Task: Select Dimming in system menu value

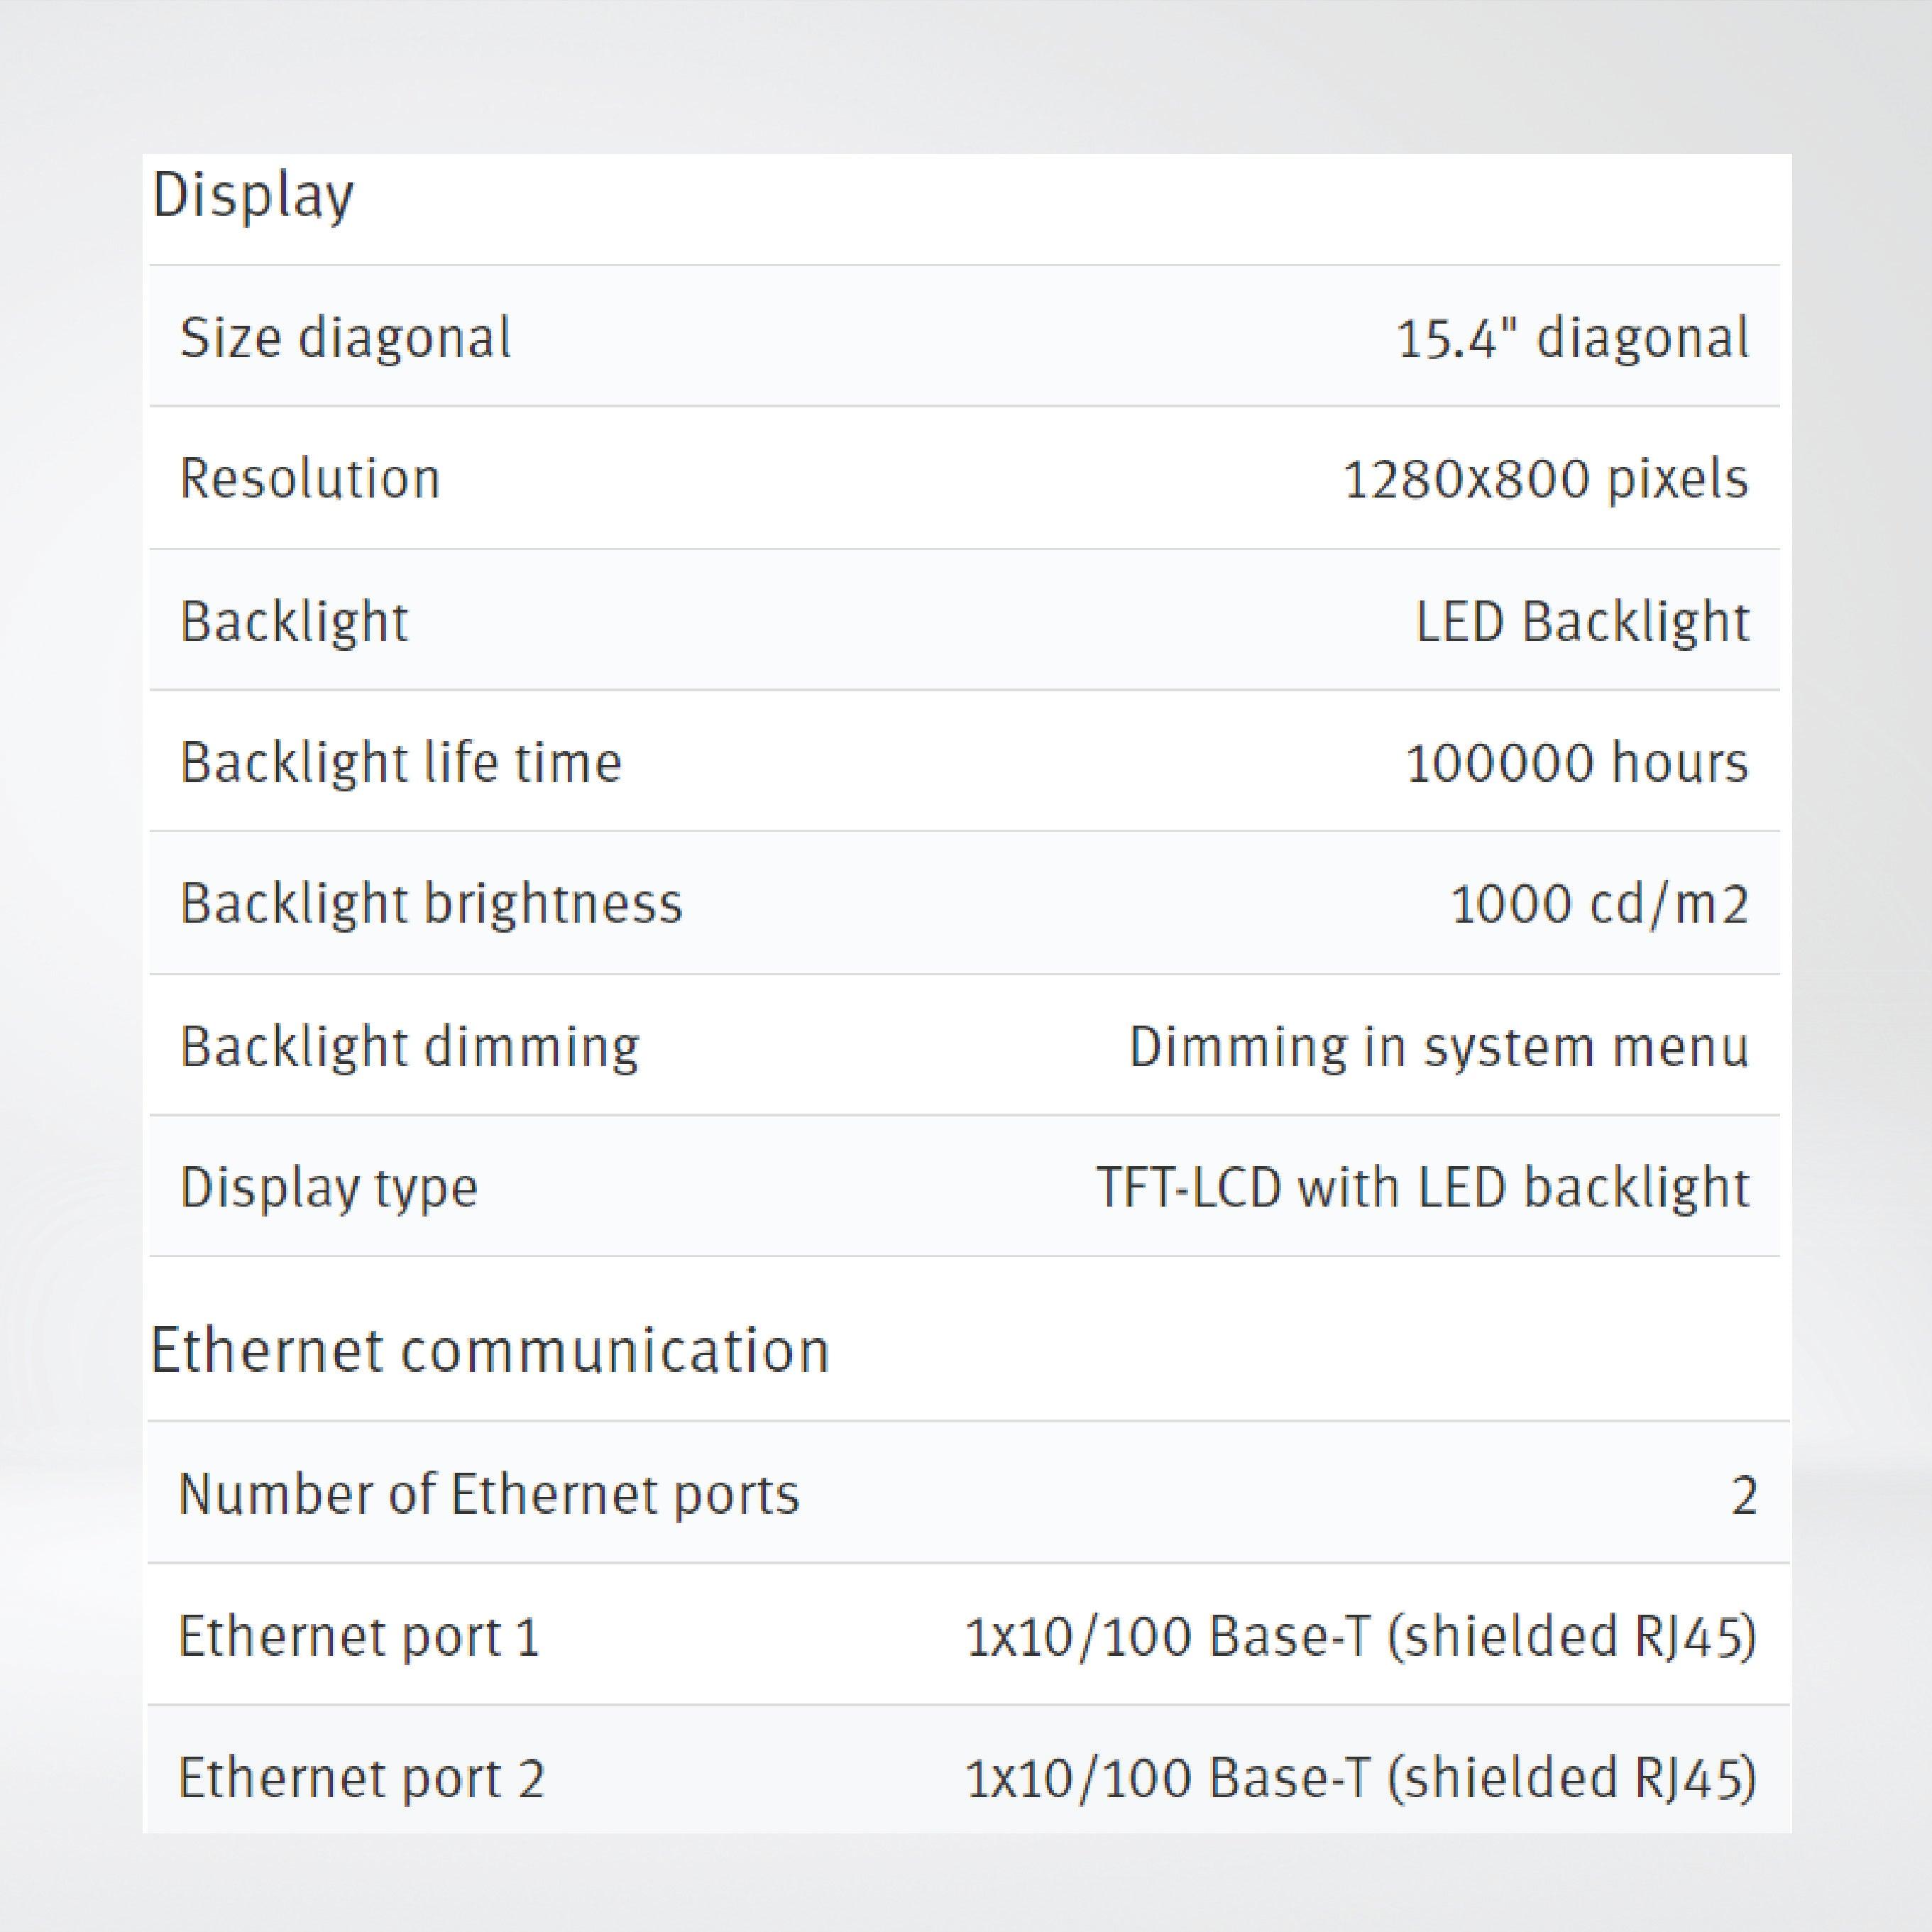Action: (x=1437, y=1045)
